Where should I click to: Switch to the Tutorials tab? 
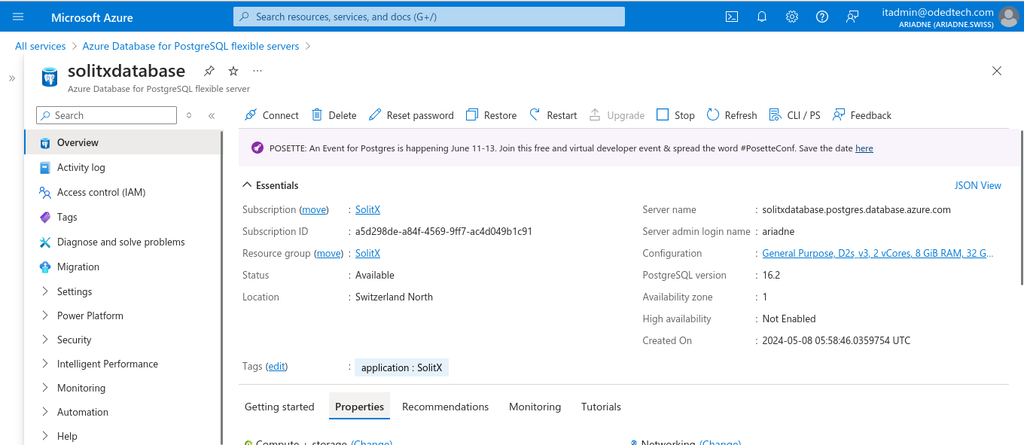tap(601, 406)
